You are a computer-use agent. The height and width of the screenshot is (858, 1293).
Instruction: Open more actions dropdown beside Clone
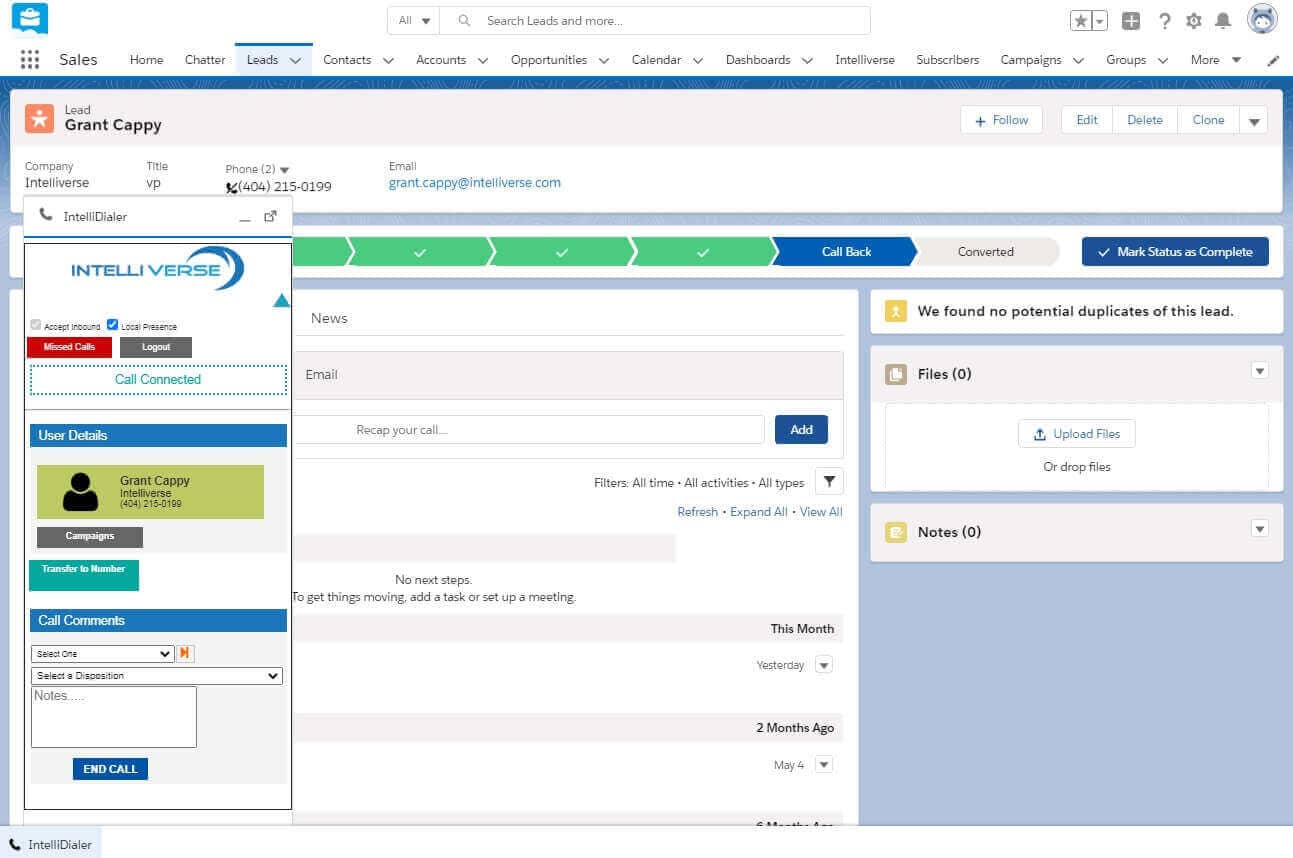tap(1254, 121)
